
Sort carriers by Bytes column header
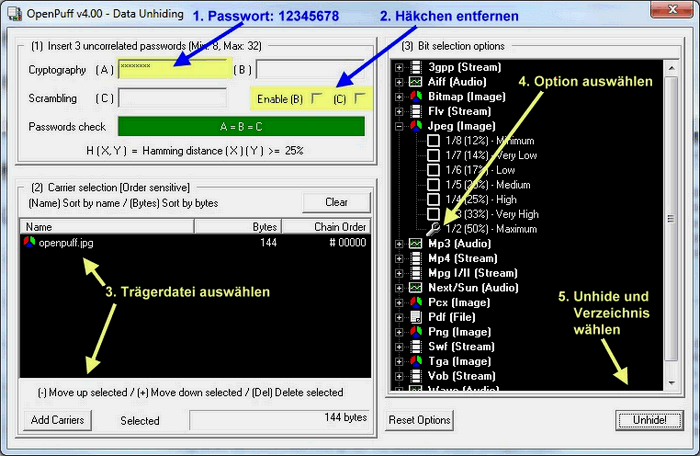[x=238, y=227]
